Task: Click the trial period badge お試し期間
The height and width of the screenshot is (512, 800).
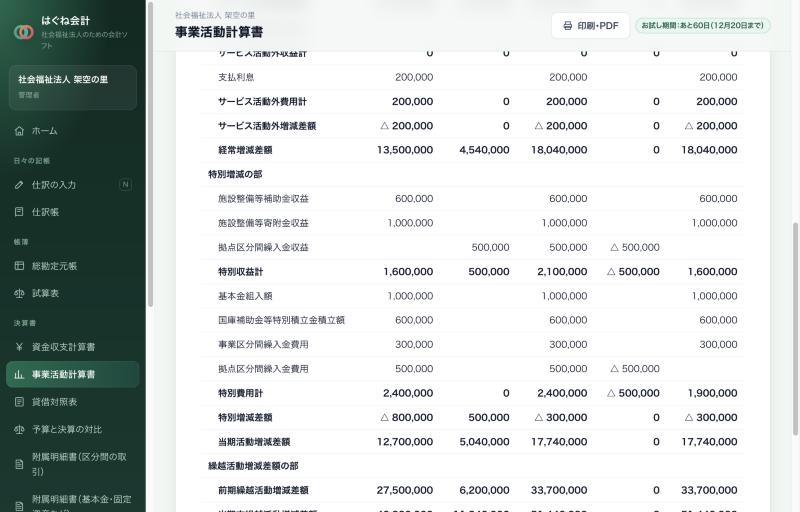Action: 703,25
